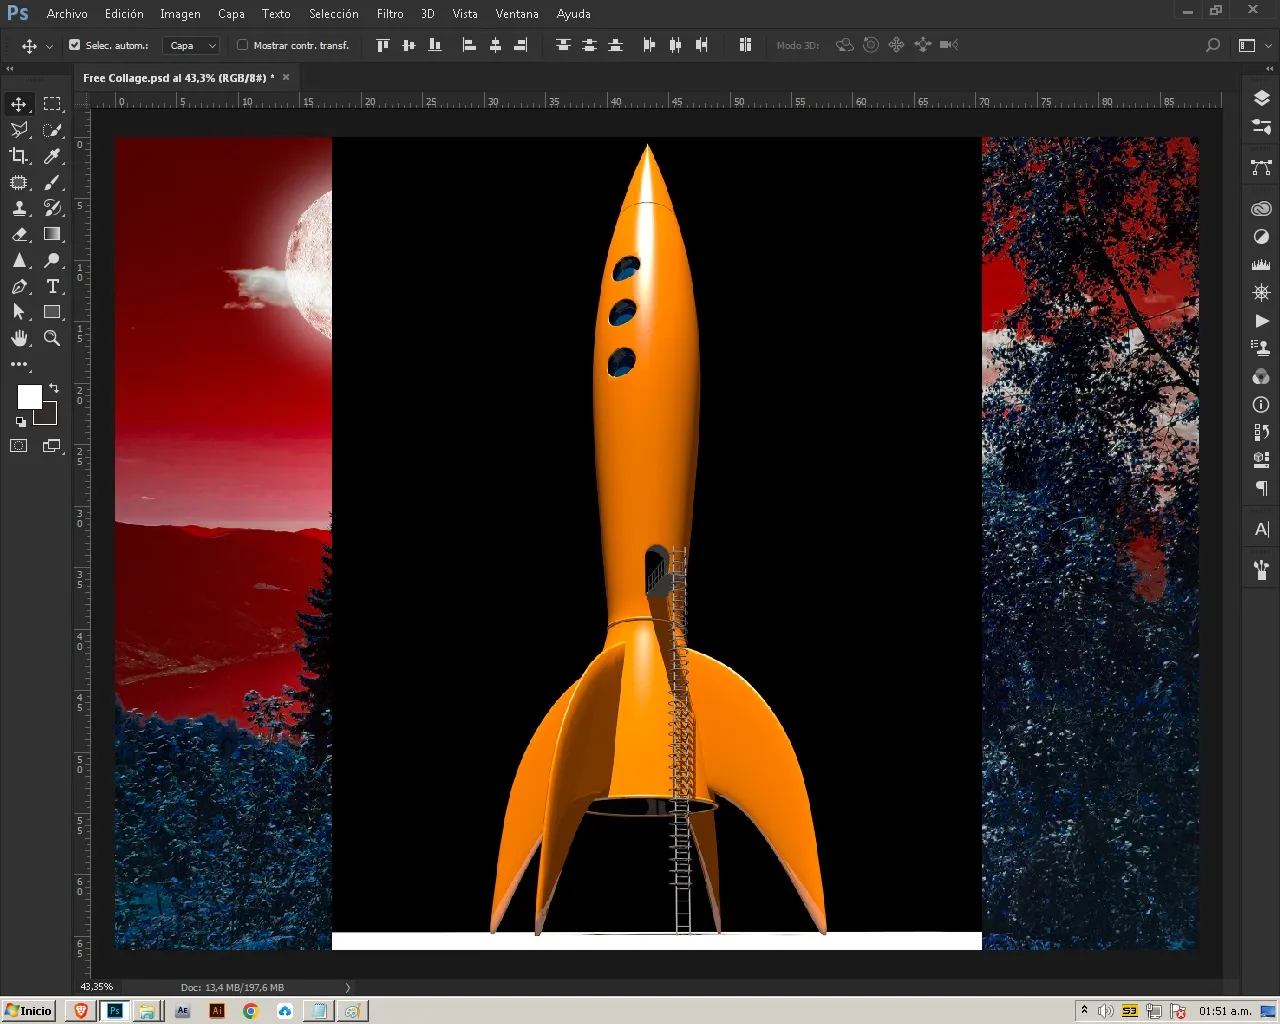1280x1024 pixels.
Task: Click Auto-Align Layers icon in options bar
Action: point(745,45)
